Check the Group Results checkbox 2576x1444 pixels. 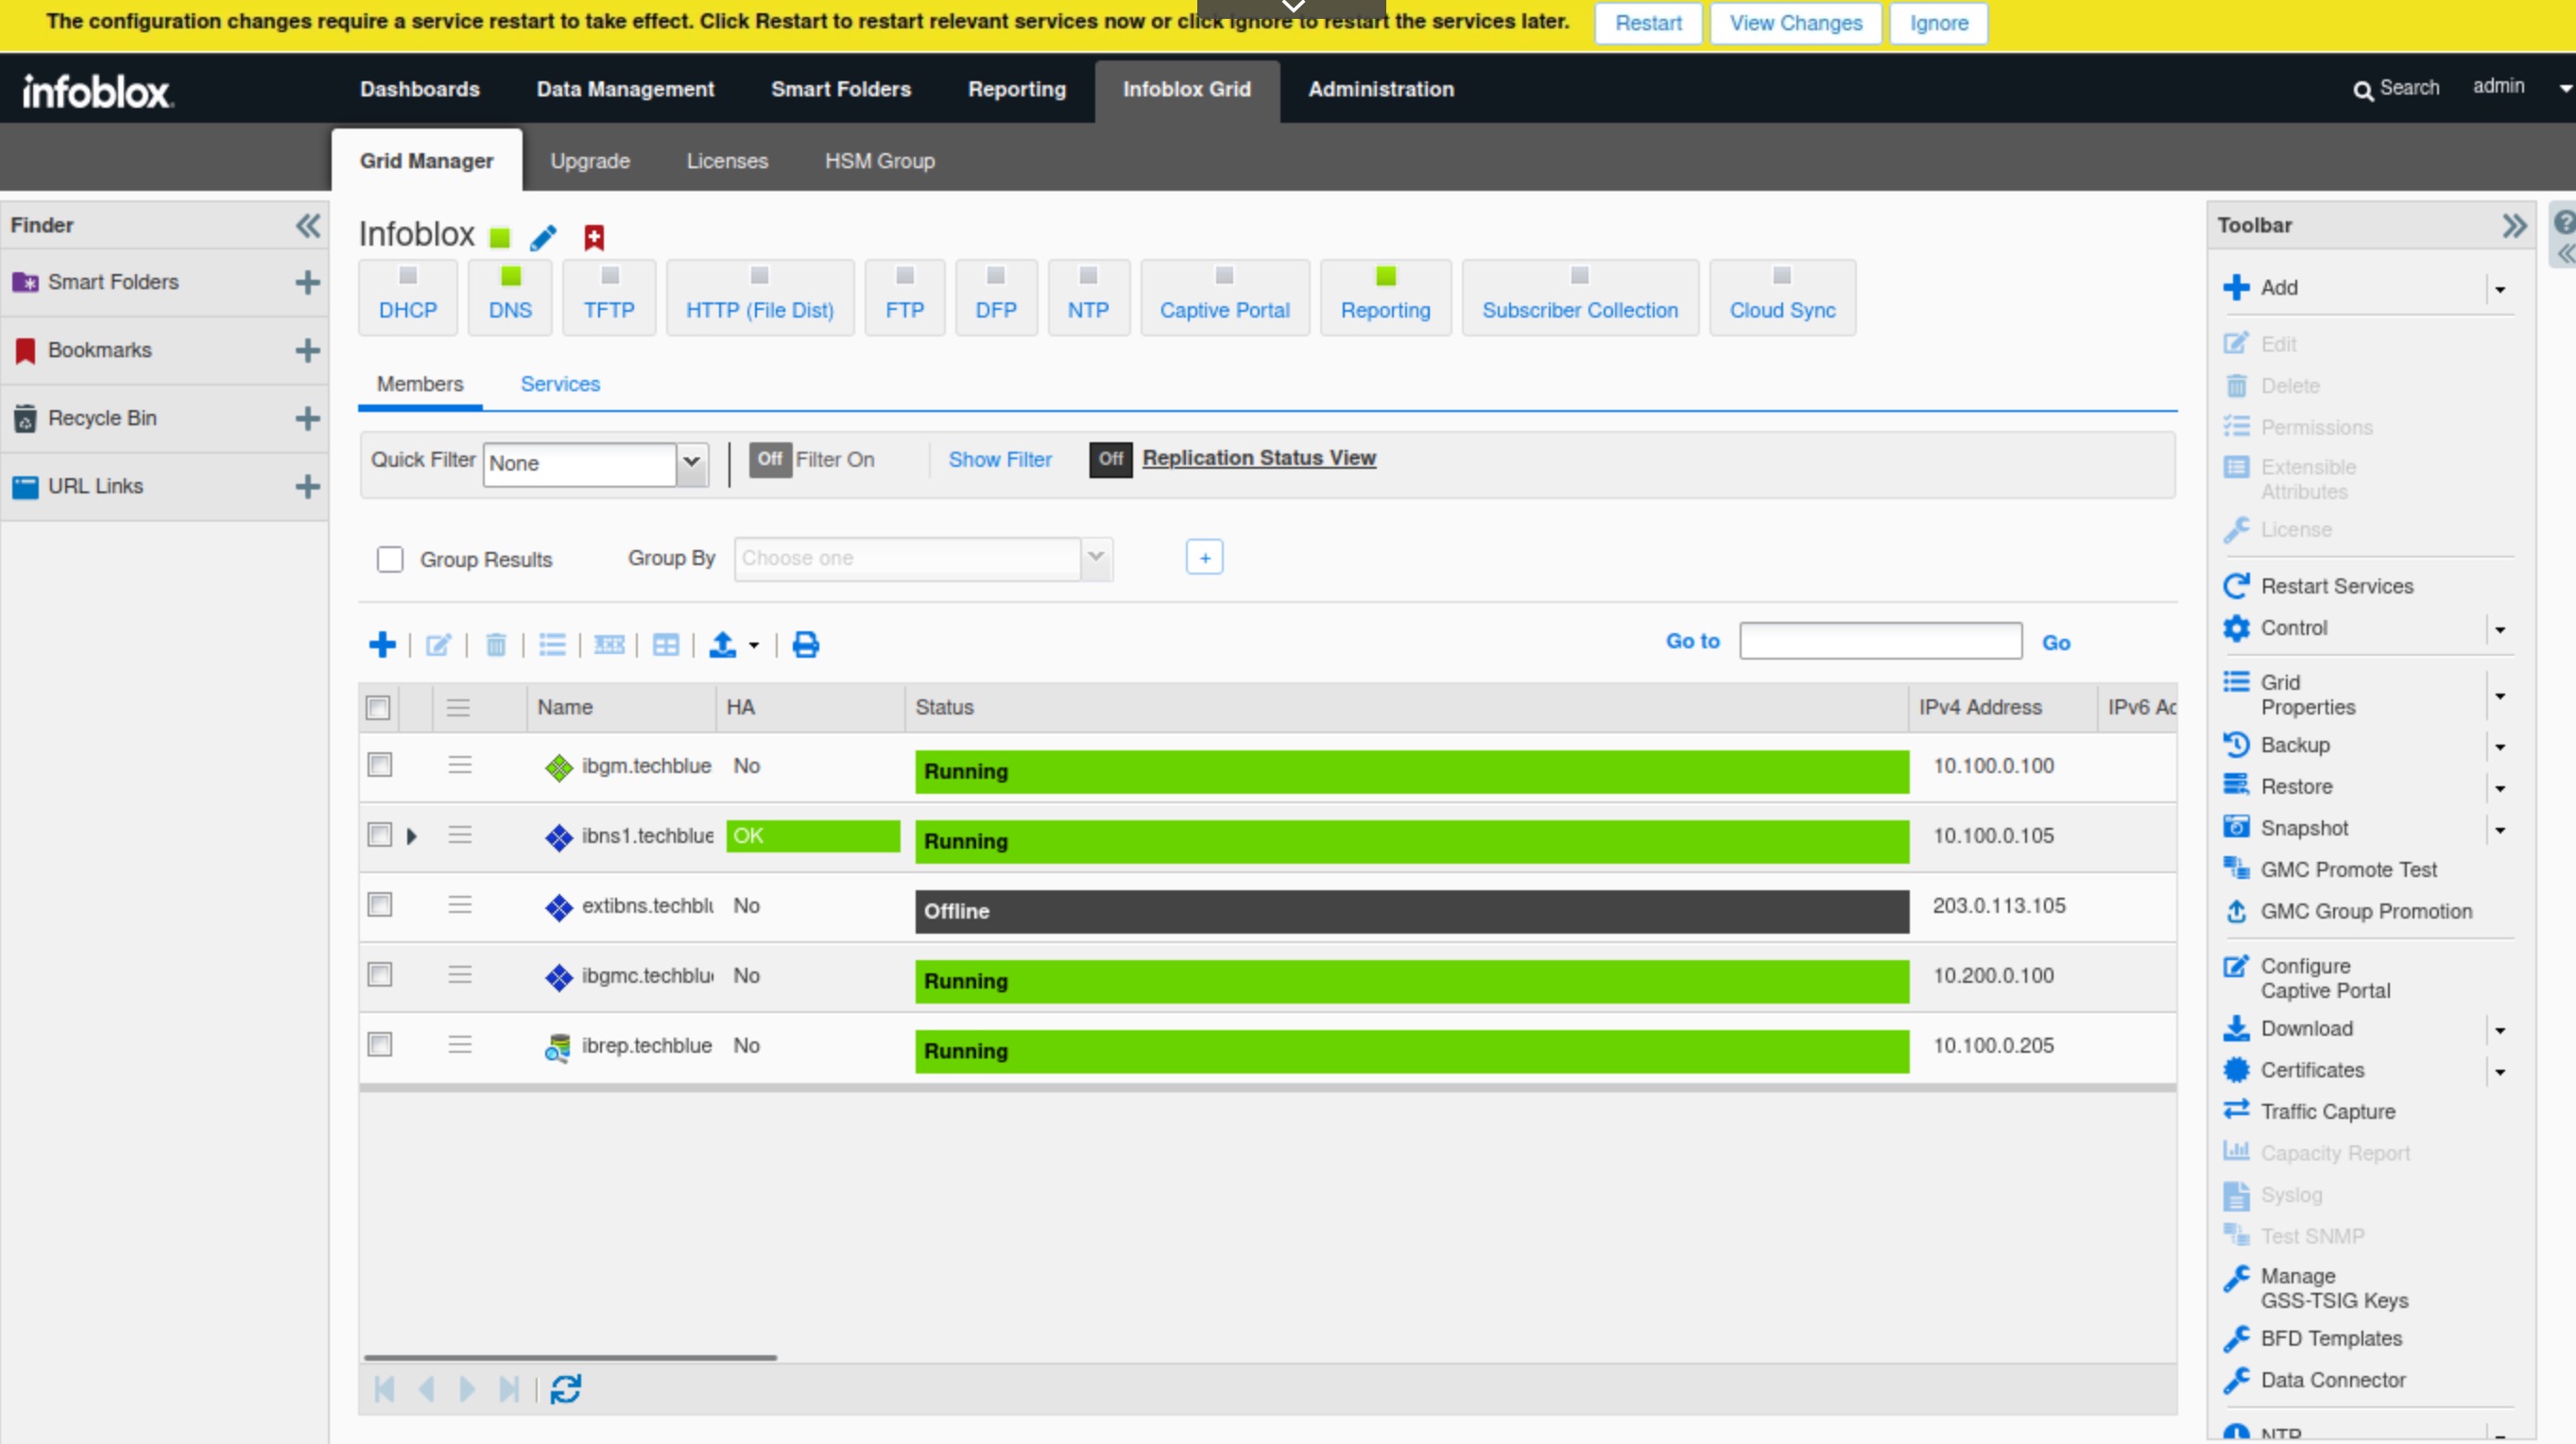tap(390, 559)
